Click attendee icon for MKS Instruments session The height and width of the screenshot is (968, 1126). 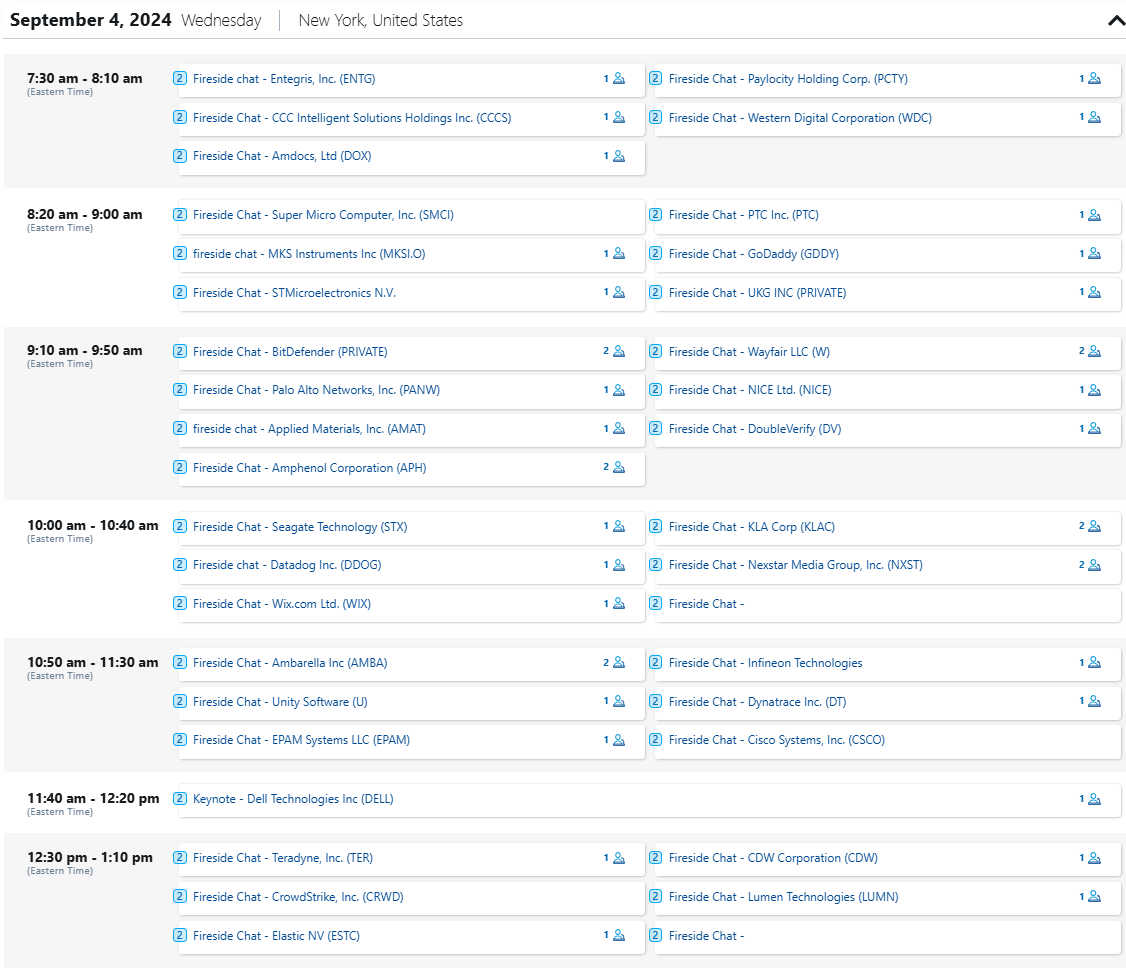tap(619, 253)
